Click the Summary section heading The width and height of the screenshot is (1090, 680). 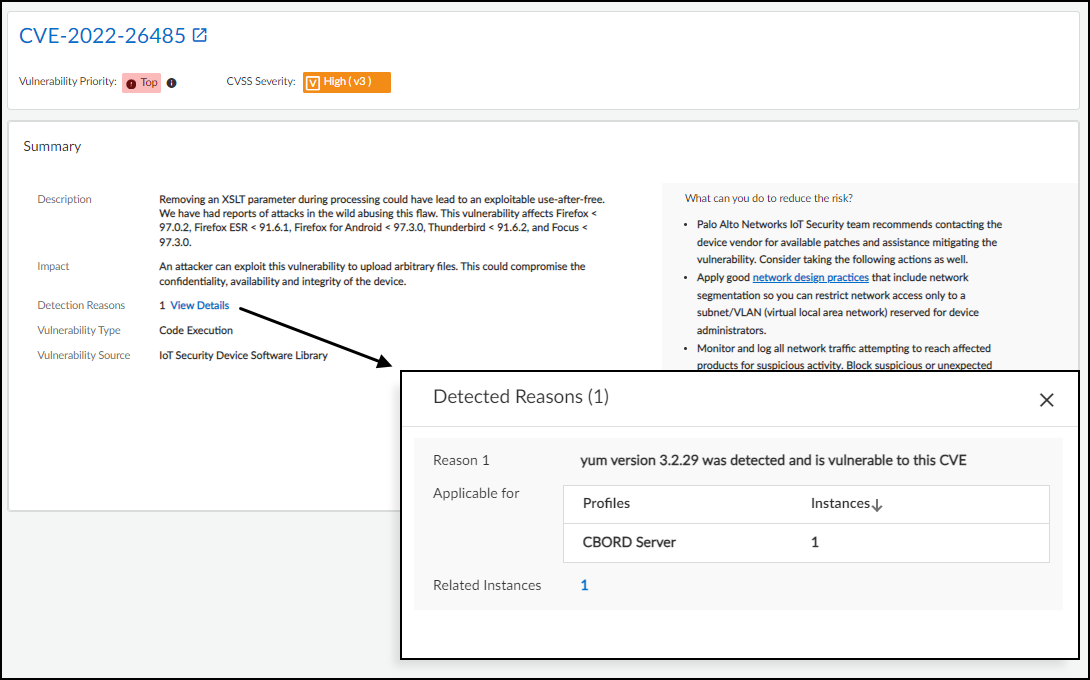52,146
